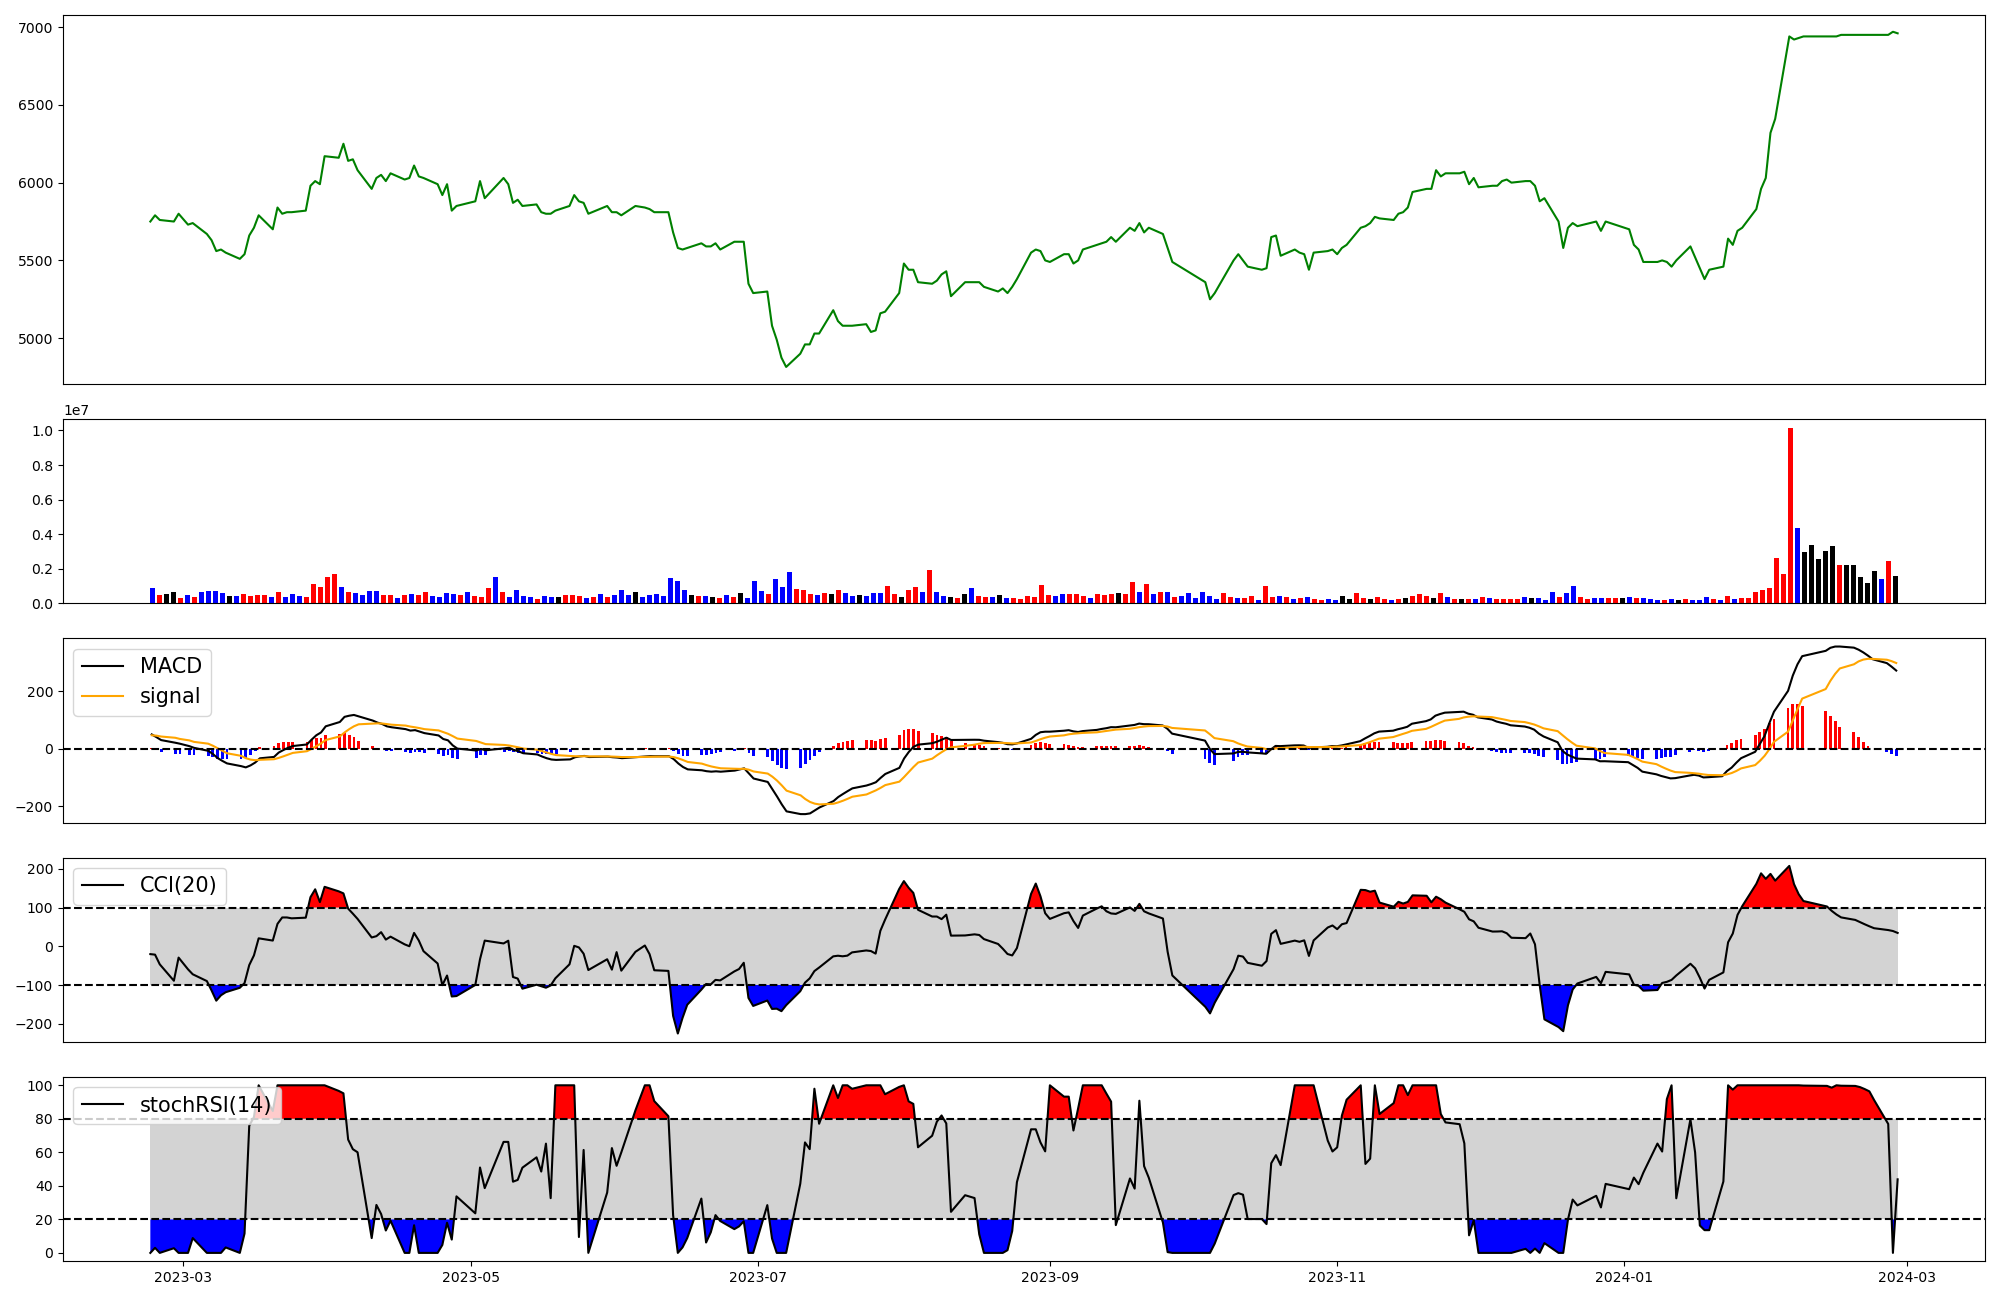2000x1300 pixels.
Task: Click the 2024-03 x-axis tick label
Action: [x=1908, y=1277]
